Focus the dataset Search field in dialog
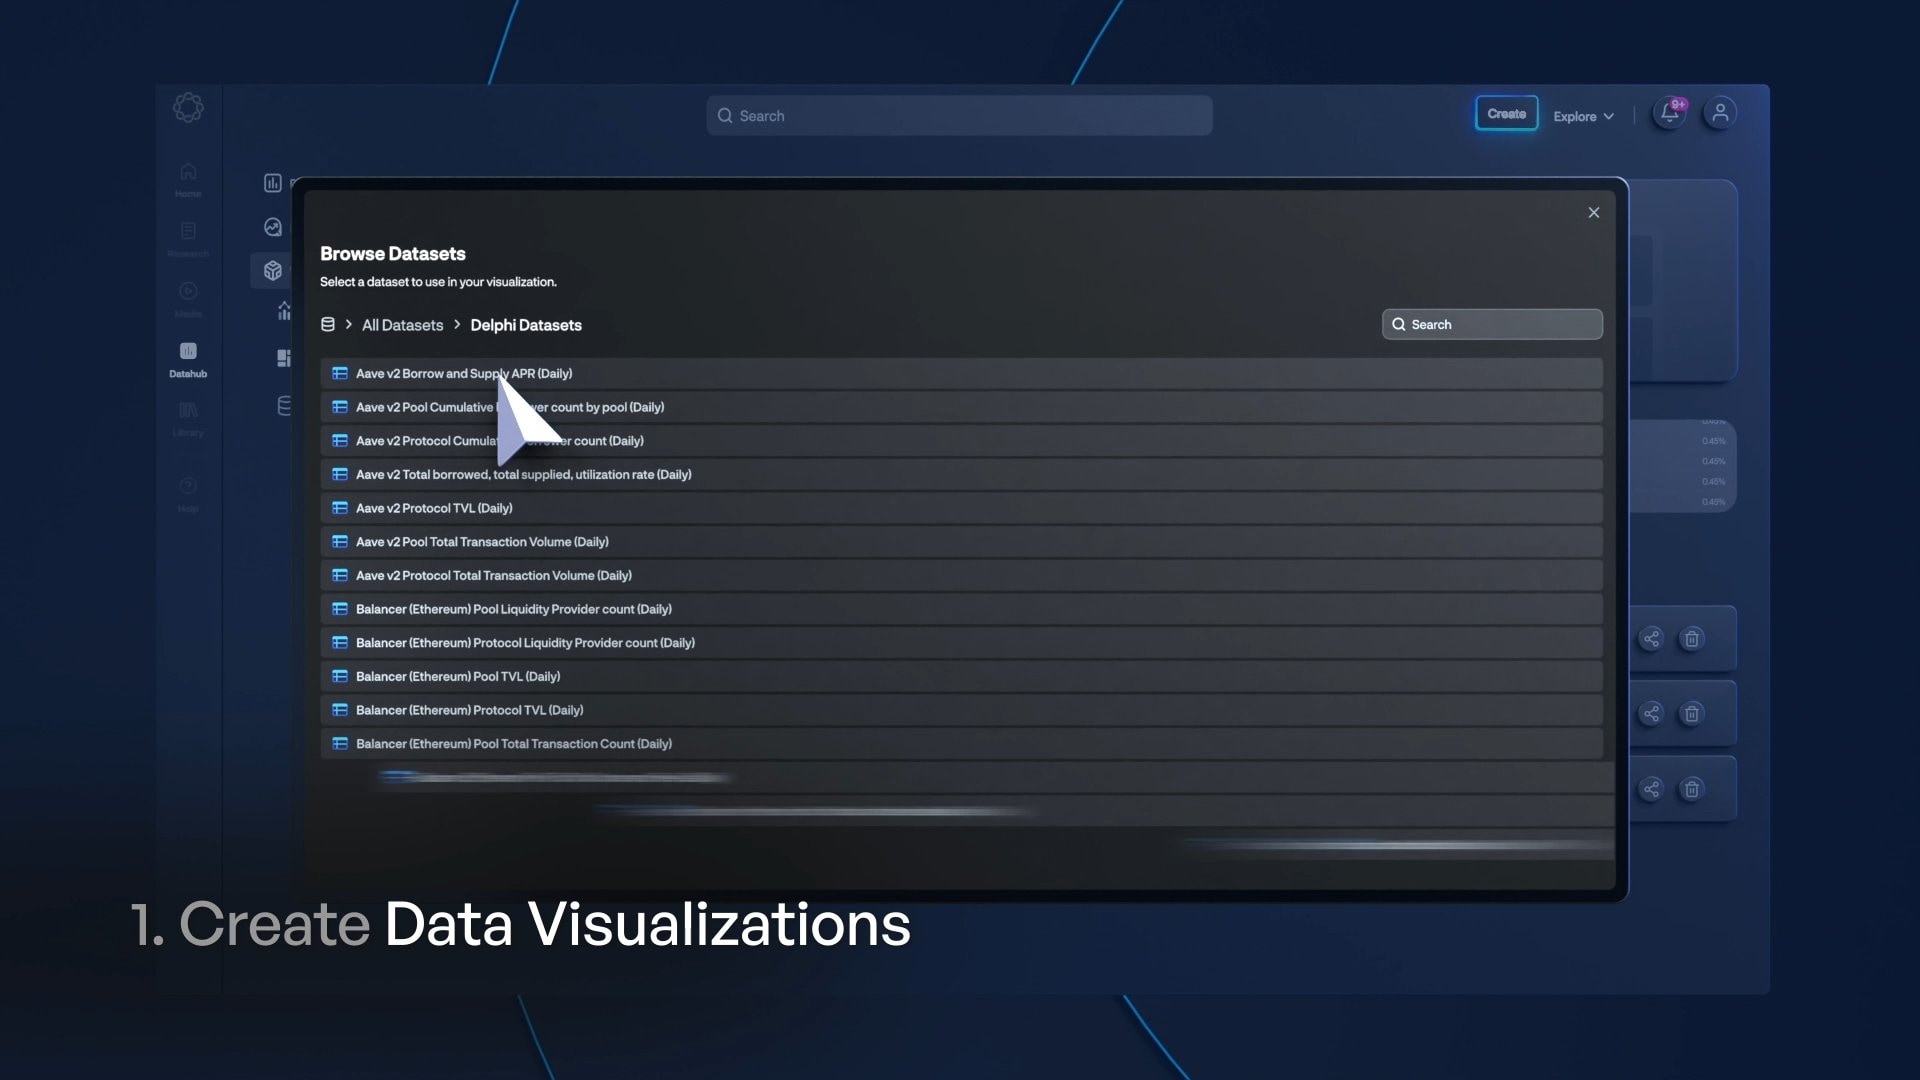This screenshot has height=1080, width=1920. pos(1492,324)
